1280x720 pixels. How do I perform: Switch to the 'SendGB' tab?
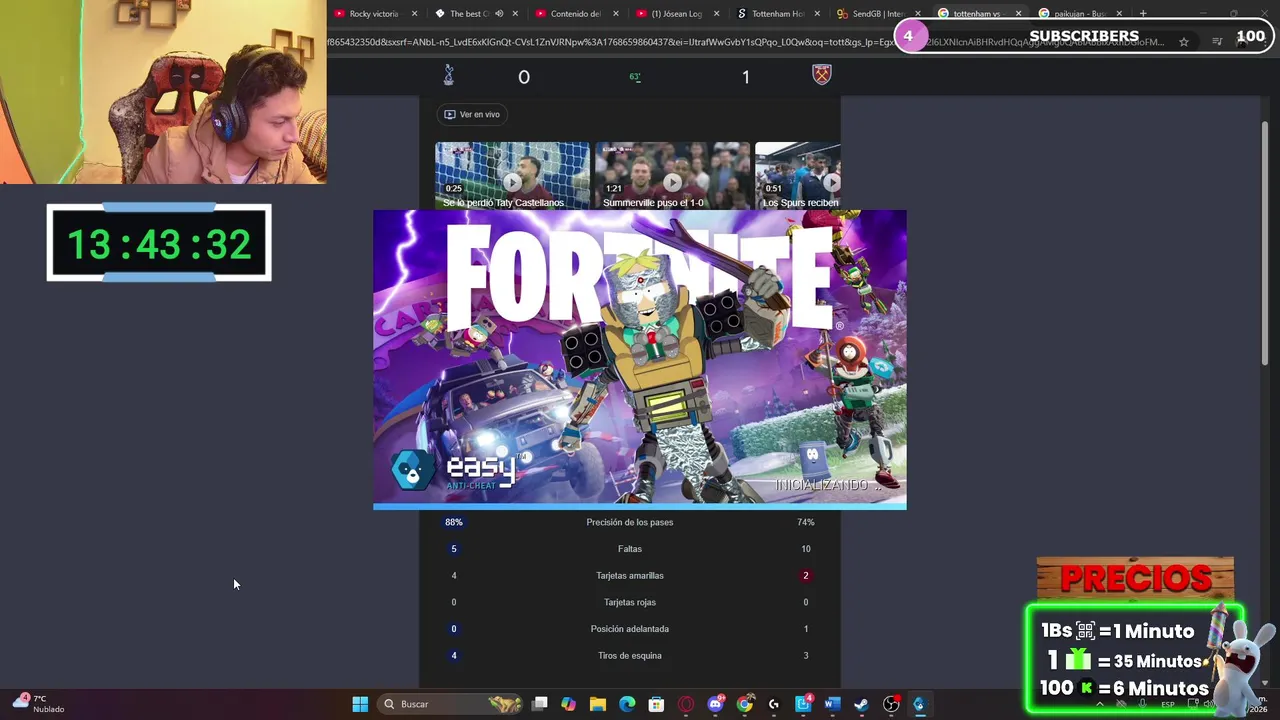878,14
